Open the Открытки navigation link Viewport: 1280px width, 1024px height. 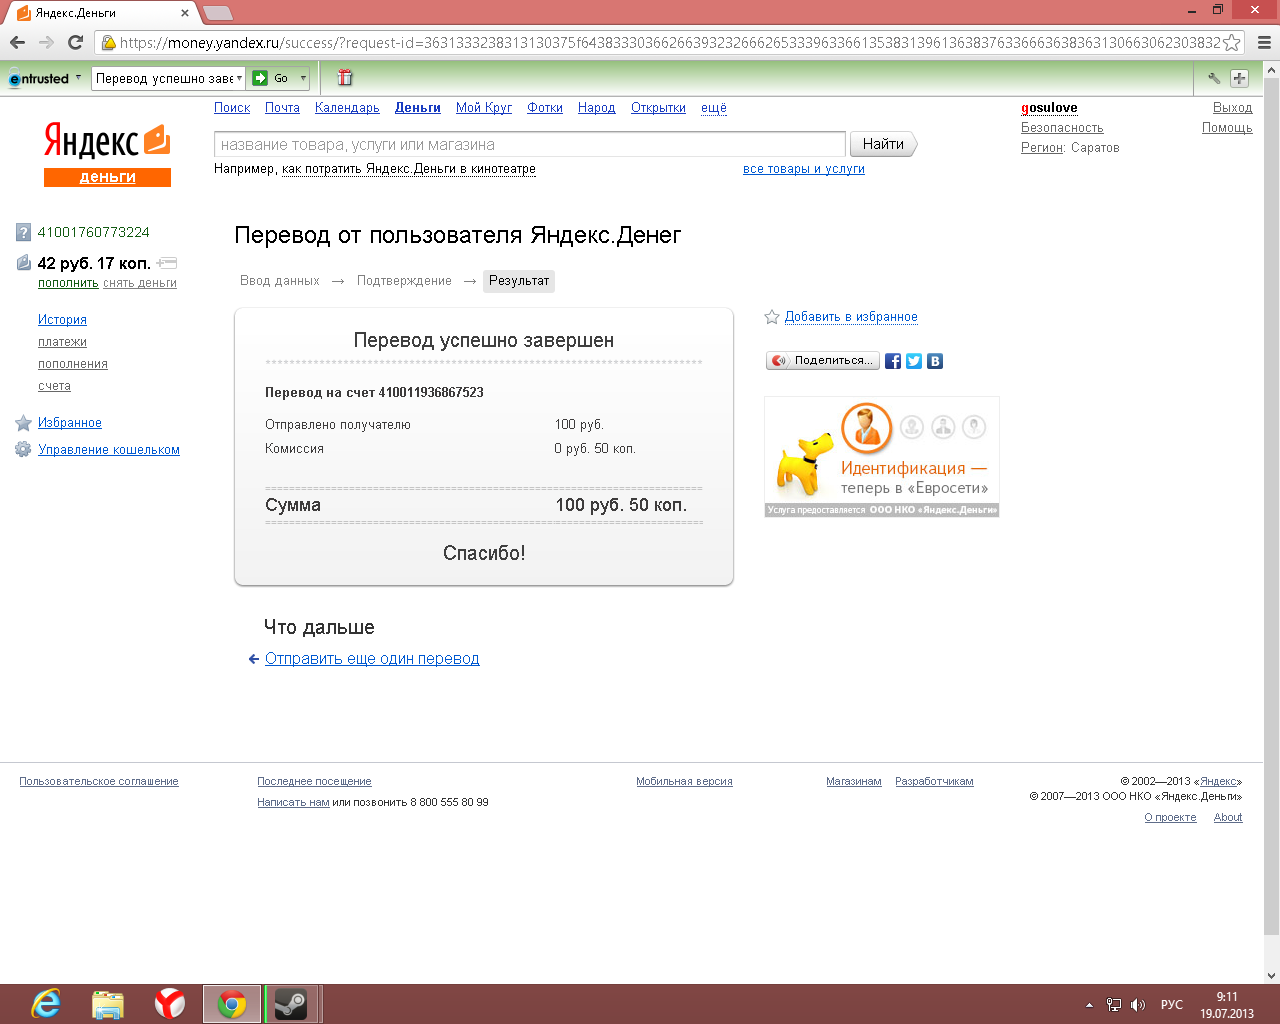click(658, 108)
